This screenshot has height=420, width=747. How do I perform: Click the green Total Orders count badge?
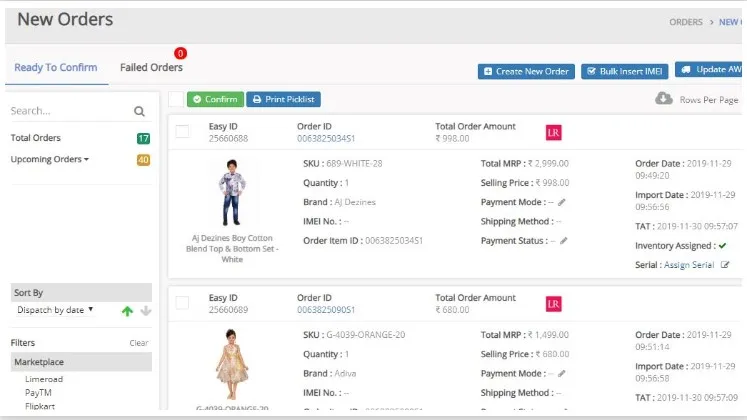143,138
